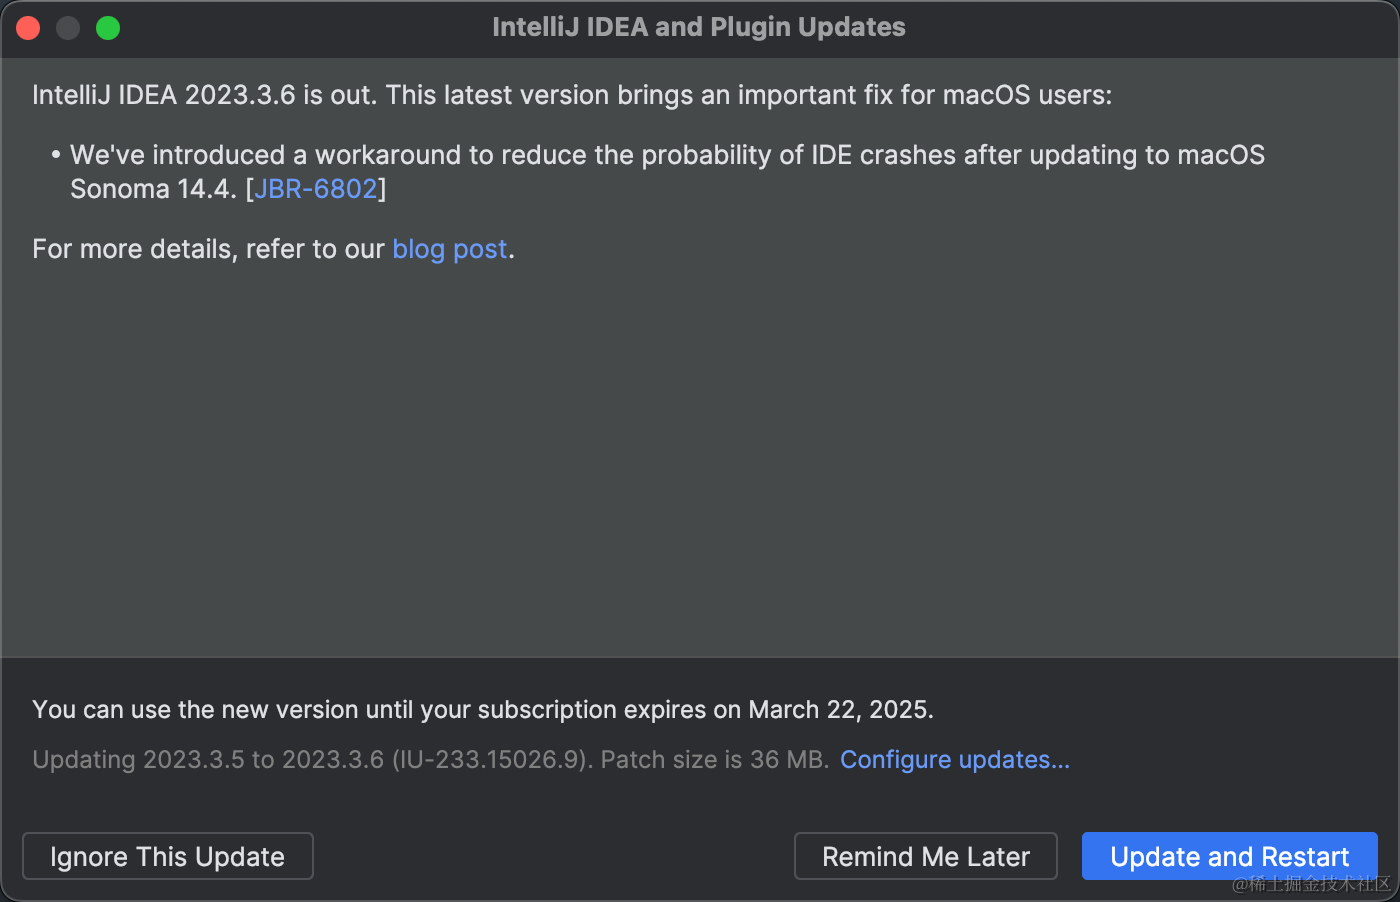Open the blog post hyperlink
The width and height of the screenshot is (1400, 902).
(x=449, y=249)
